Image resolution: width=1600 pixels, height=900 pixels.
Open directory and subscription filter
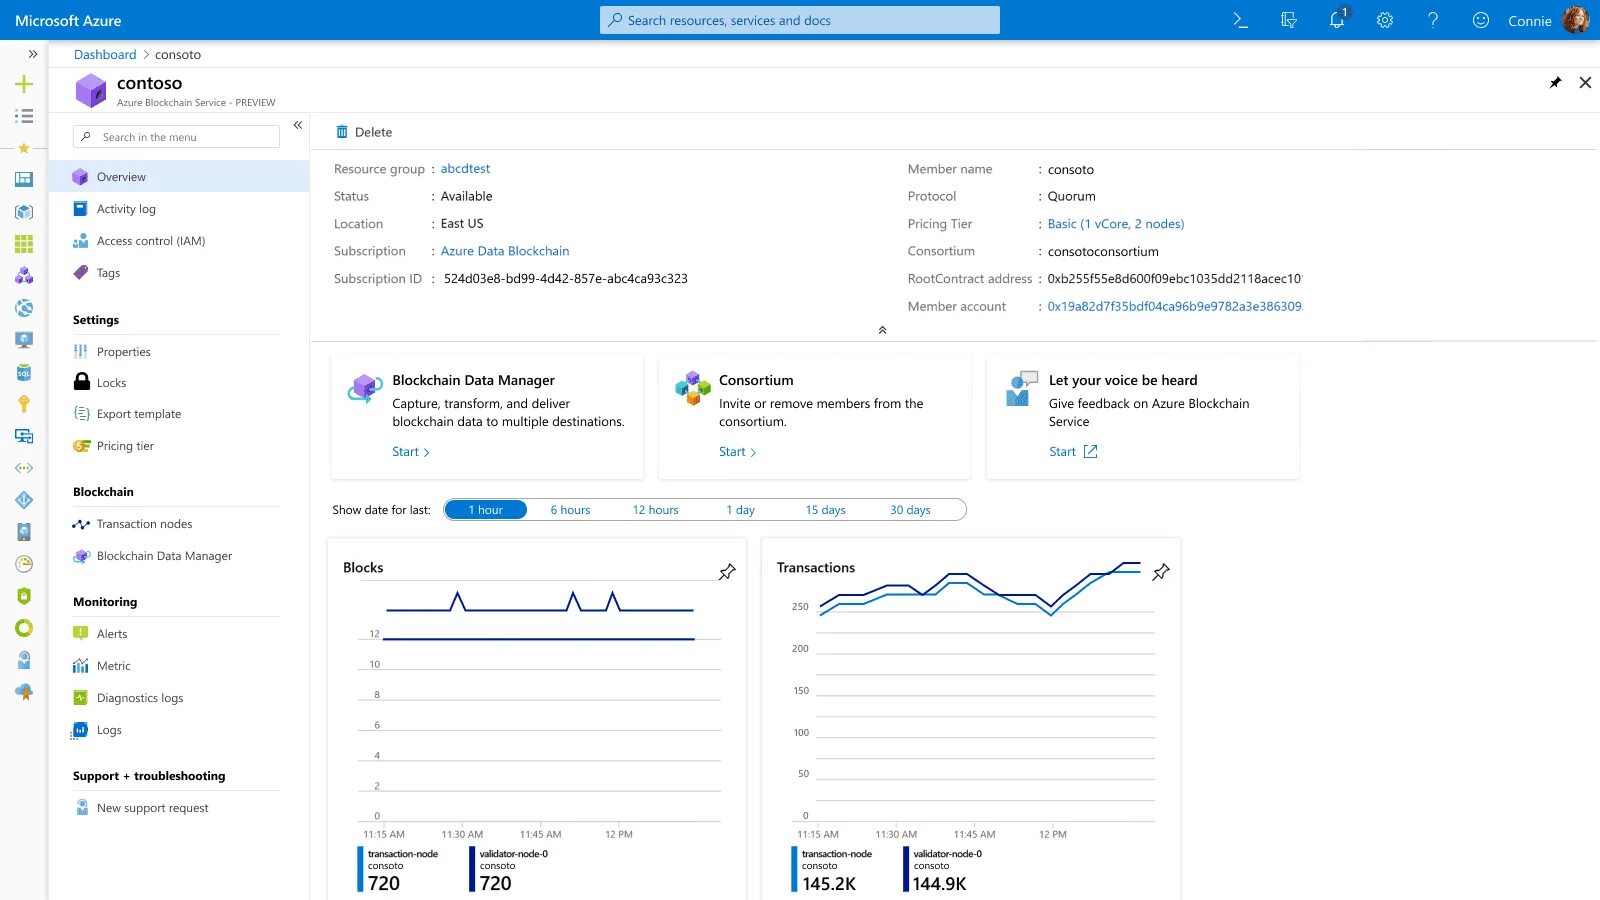click(1289, 20)
